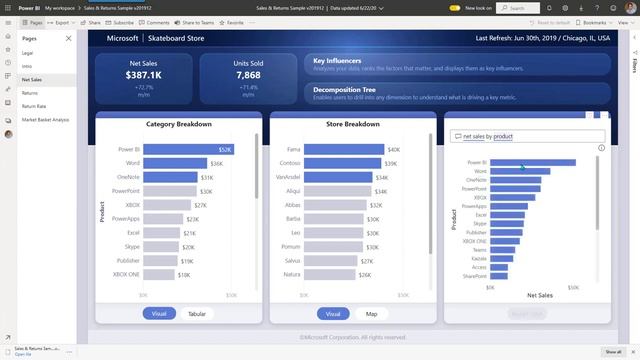Select Visual view in Category Breakdown
This screenshot has width=640, height=360.
click(159, 313)
